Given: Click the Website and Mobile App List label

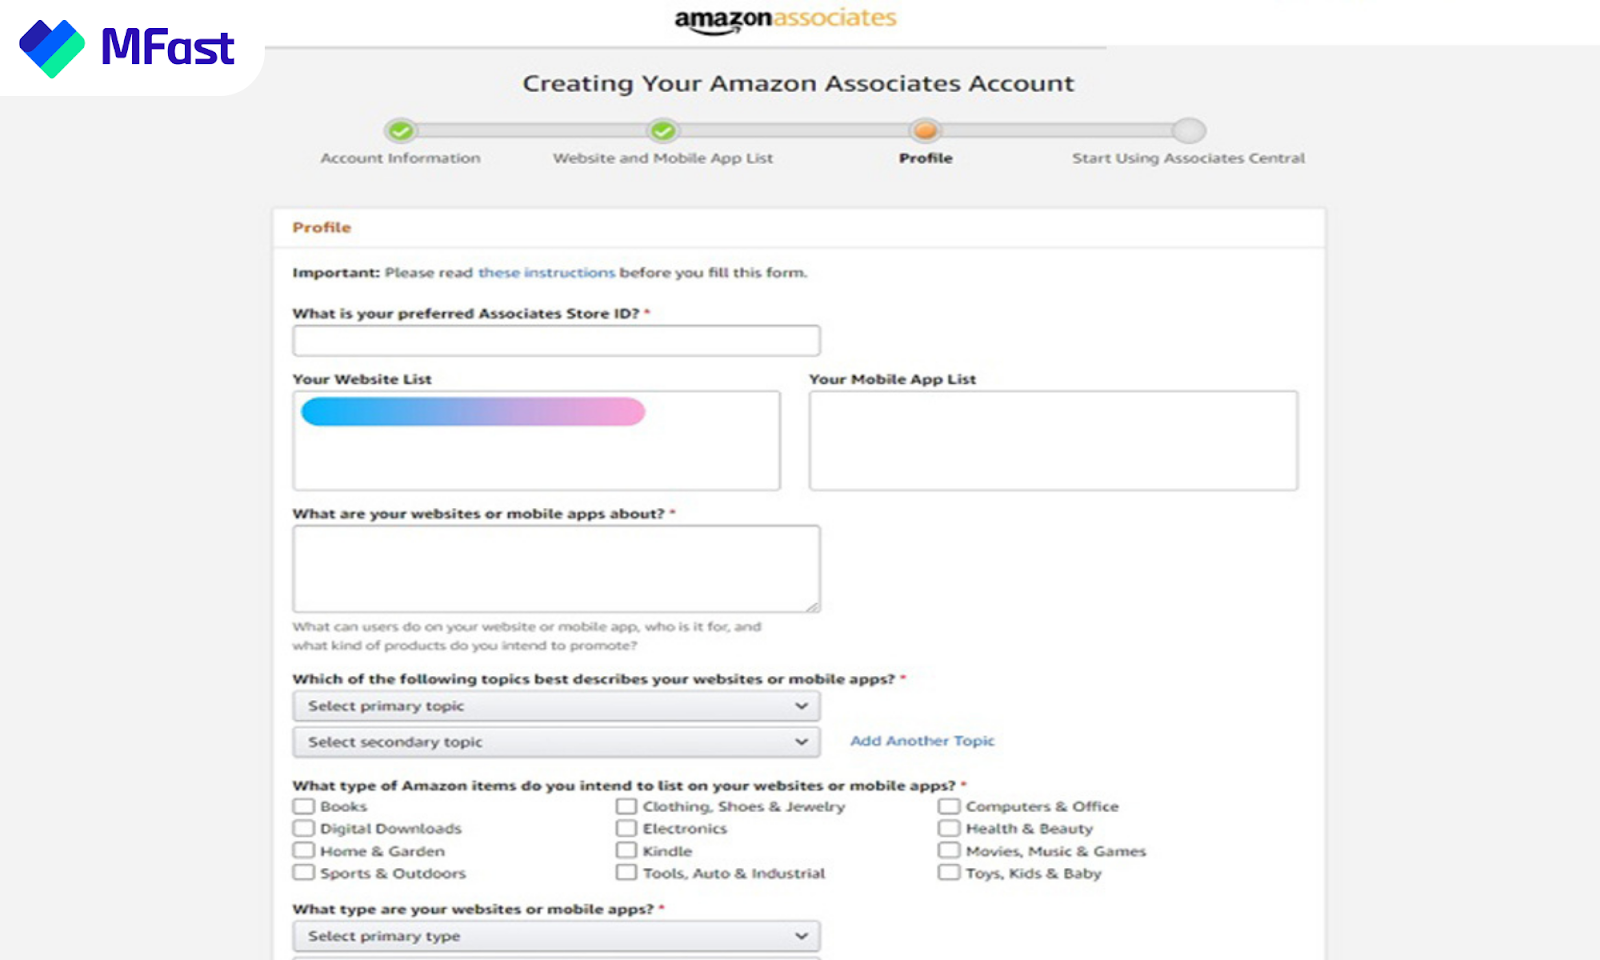Looking at the screenshot, I should 663,158.
